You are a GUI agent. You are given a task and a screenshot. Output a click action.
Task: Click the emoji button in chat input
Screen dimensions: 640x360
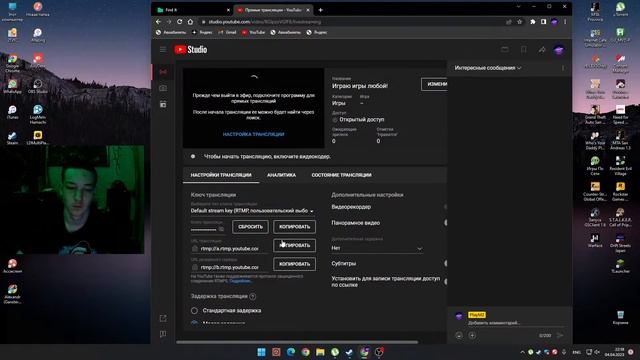pyautogui.click(x=459, y=336)
